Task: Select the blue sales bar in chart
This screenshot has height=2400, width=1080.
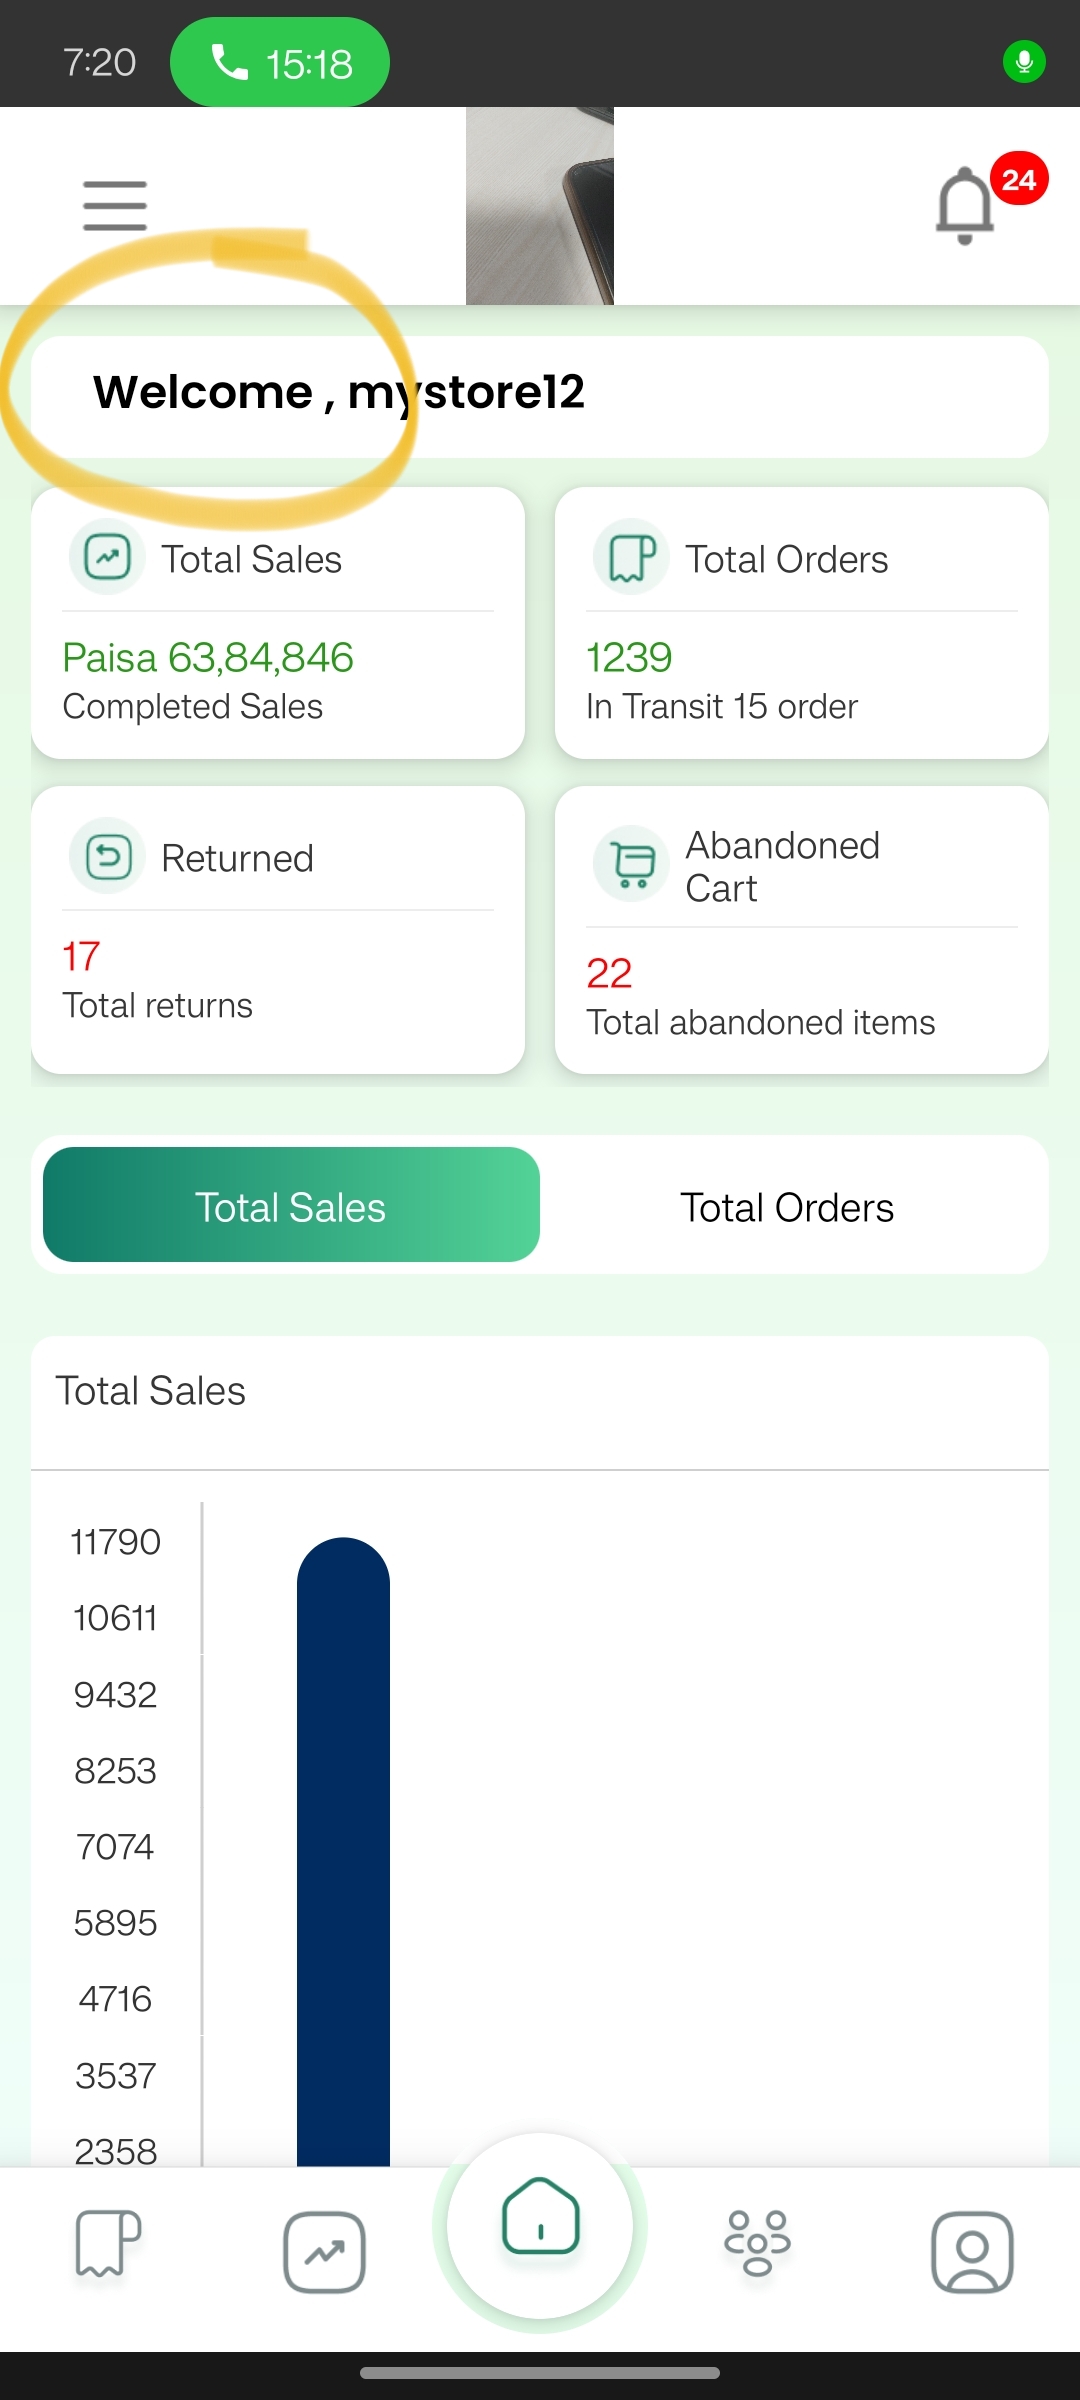Action: pyautogui.click(x=343, y=1852)
